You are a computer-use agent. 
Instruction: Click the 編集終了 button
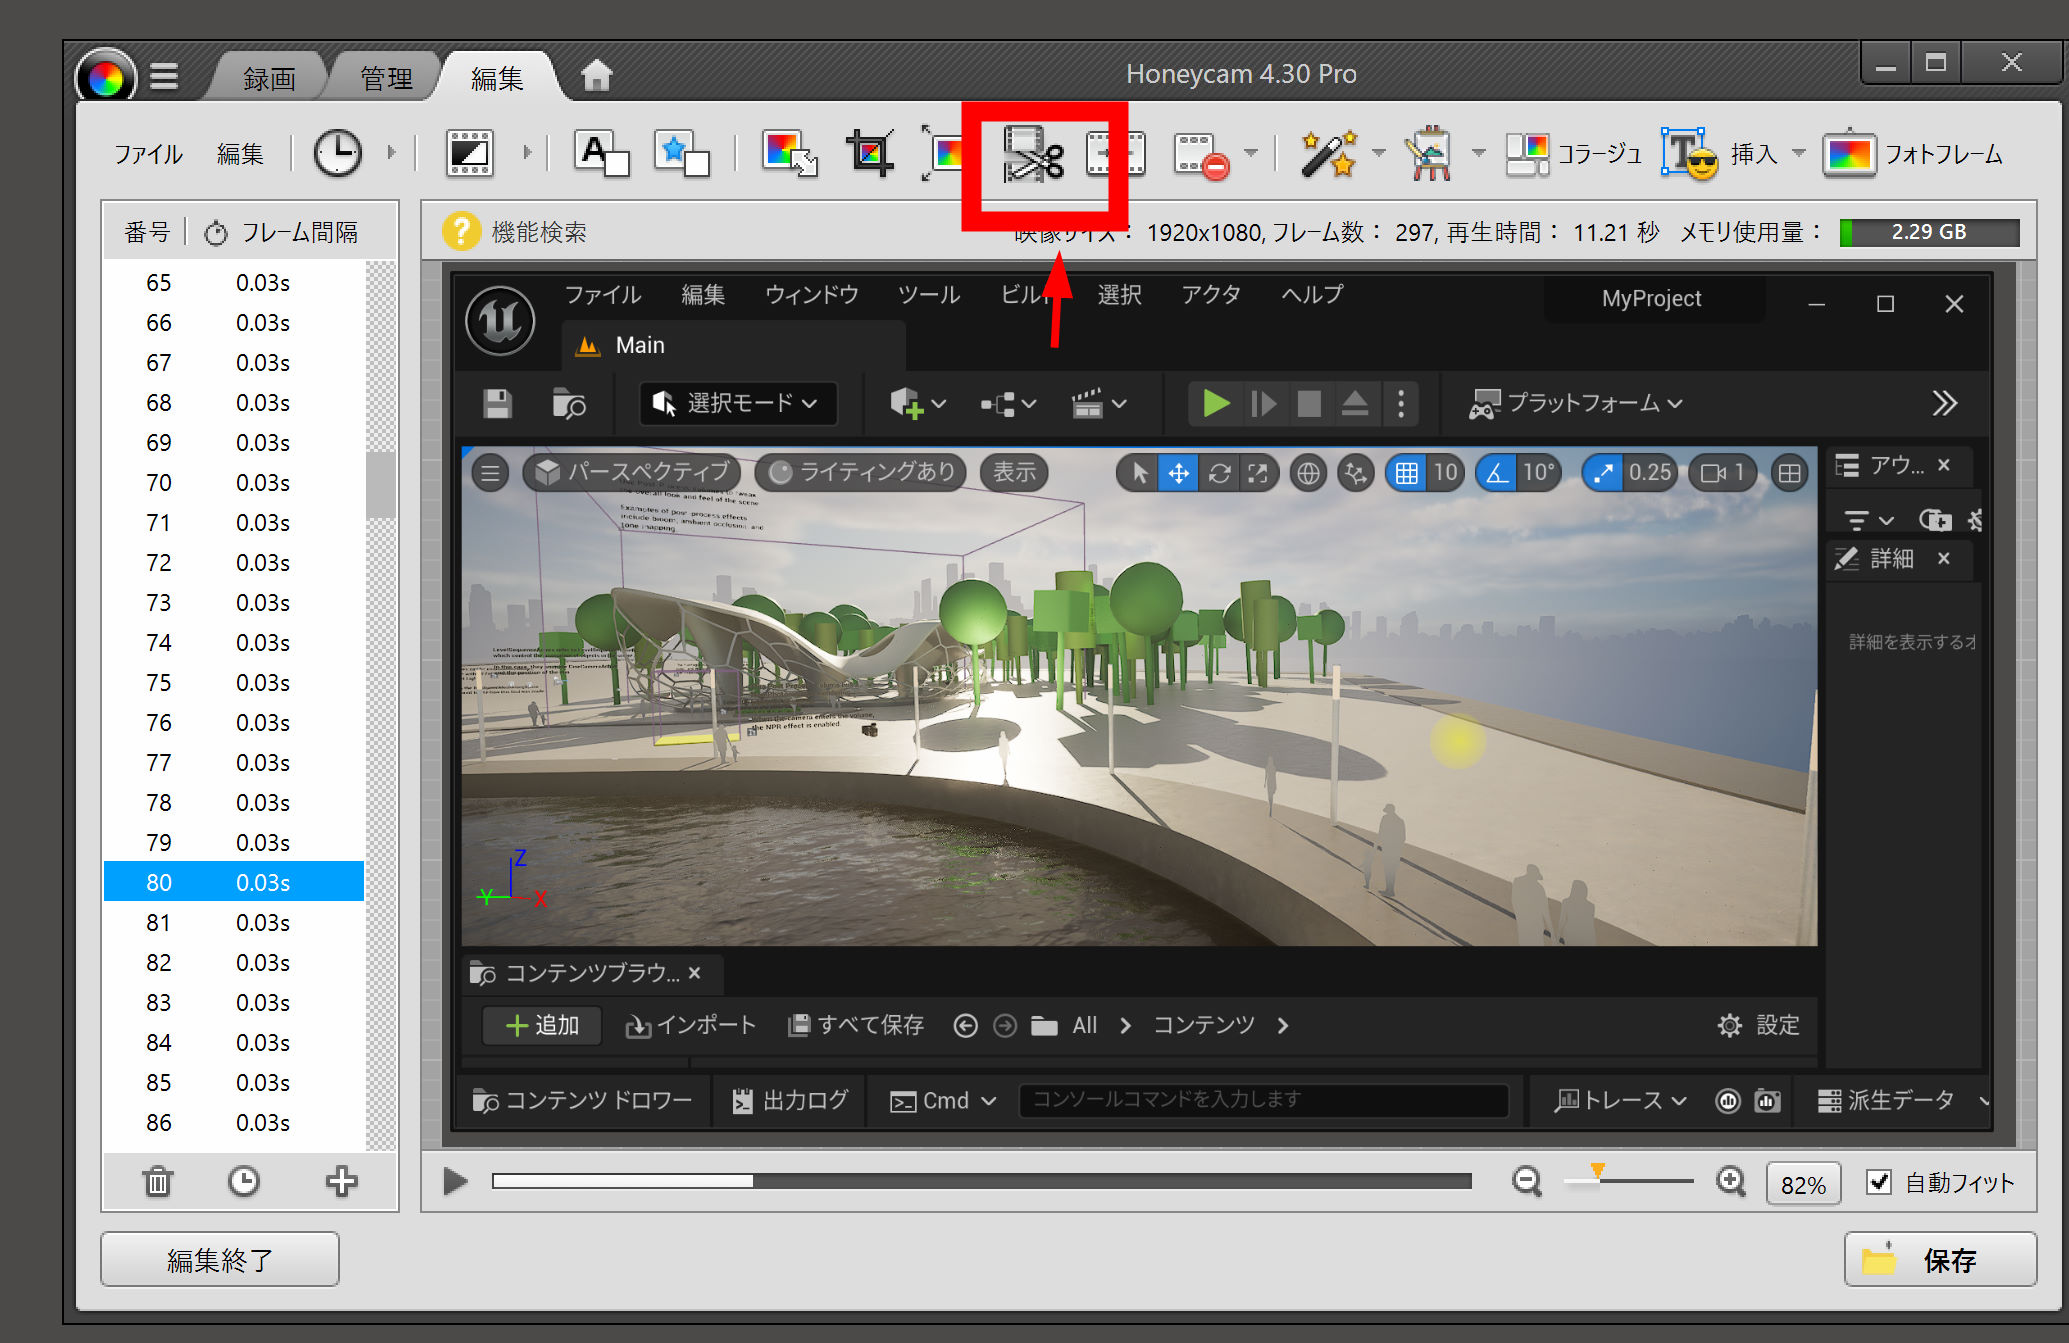(x=220, y=1259)
